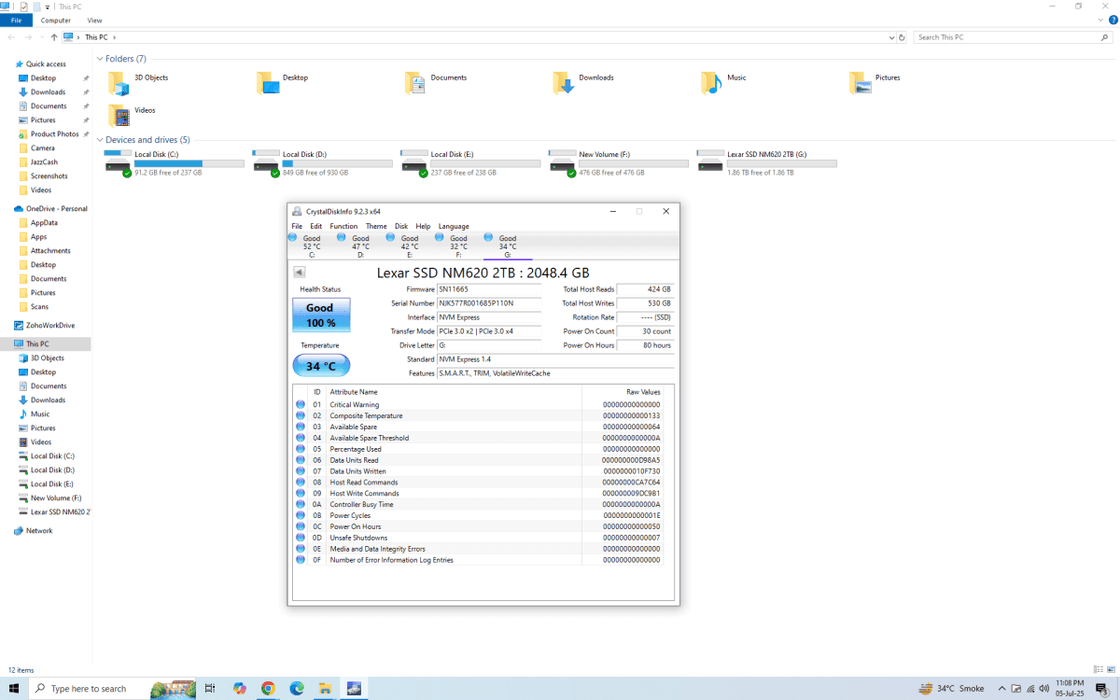Open the Function menu in CrystalDiskInfo
The width and height of the screenshot is (1120, 700).
pyautogui.click(x=343, y=226)
